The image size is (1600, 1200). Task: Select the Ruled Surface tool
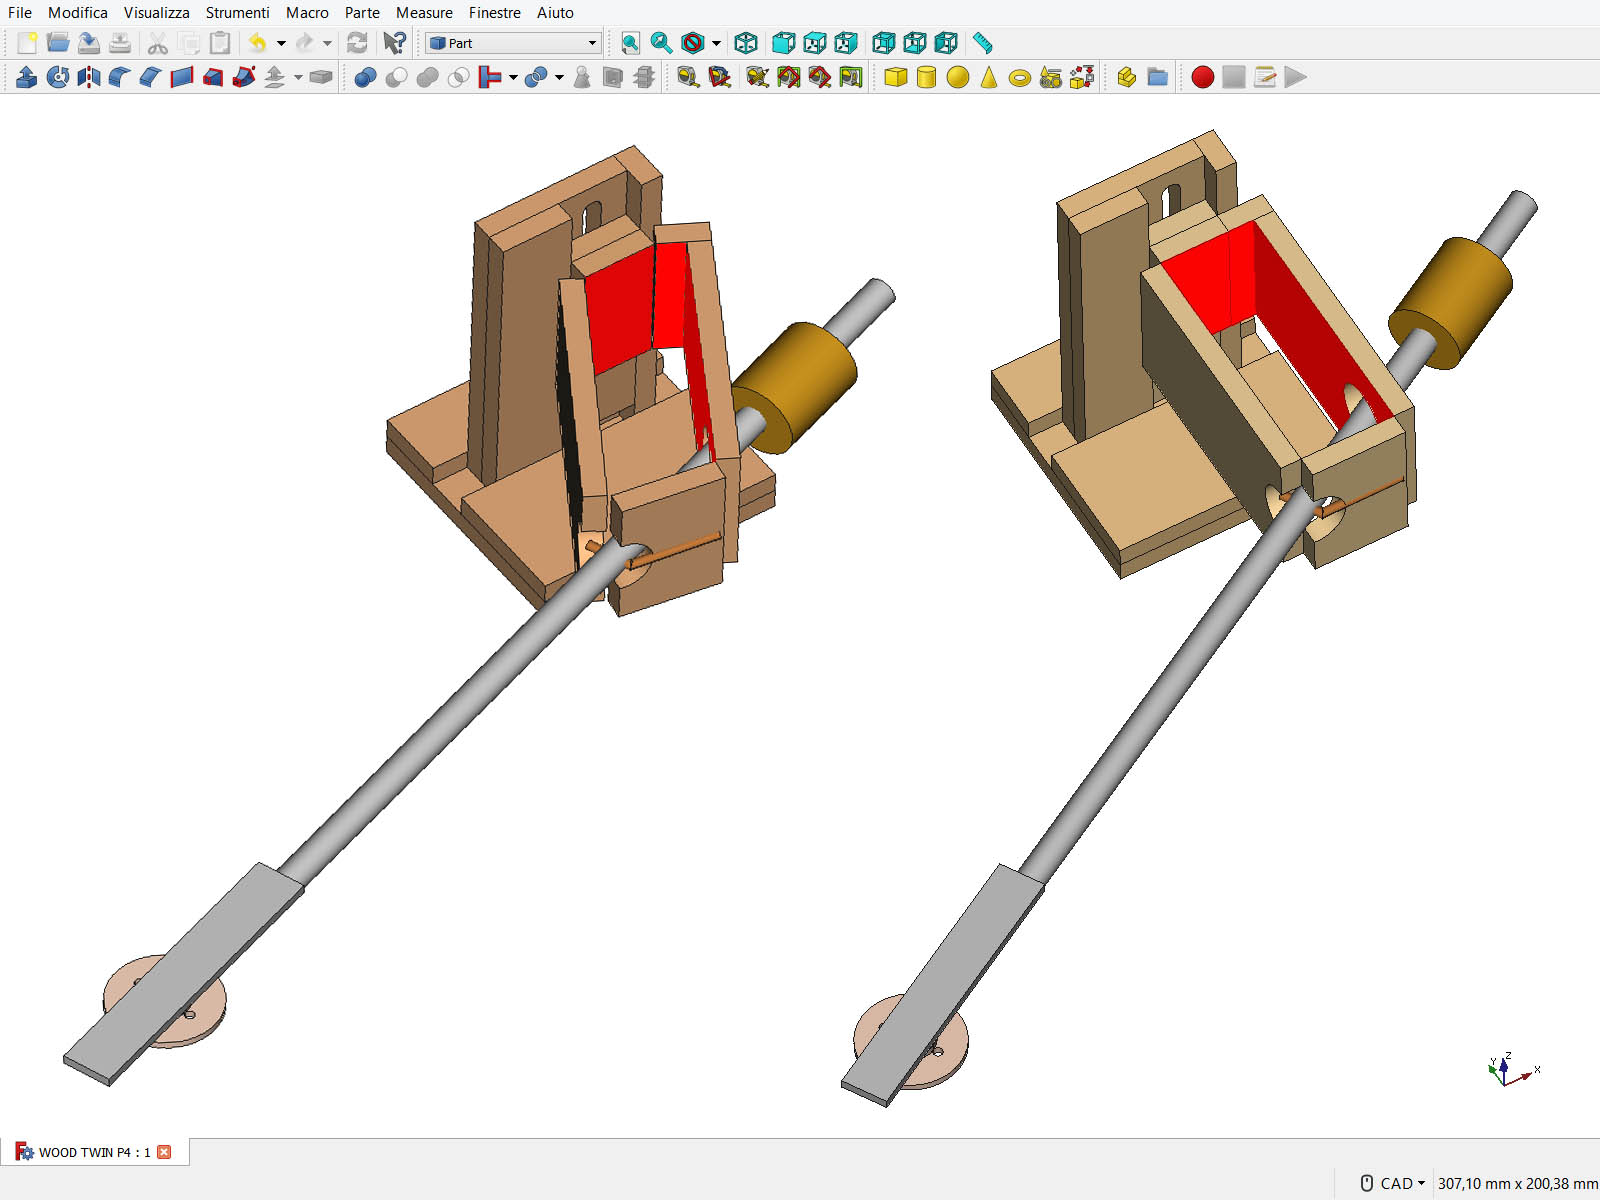[x=182, y=77]
